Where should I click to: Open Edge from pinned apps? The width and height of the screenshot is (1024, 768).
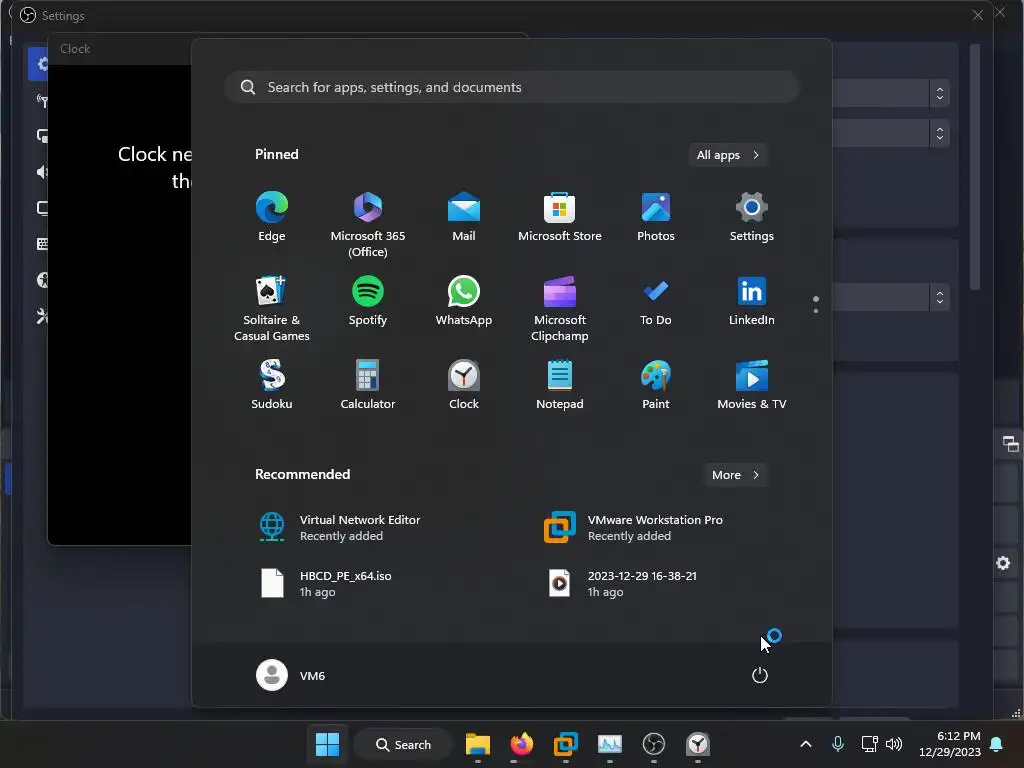(272, 217)
